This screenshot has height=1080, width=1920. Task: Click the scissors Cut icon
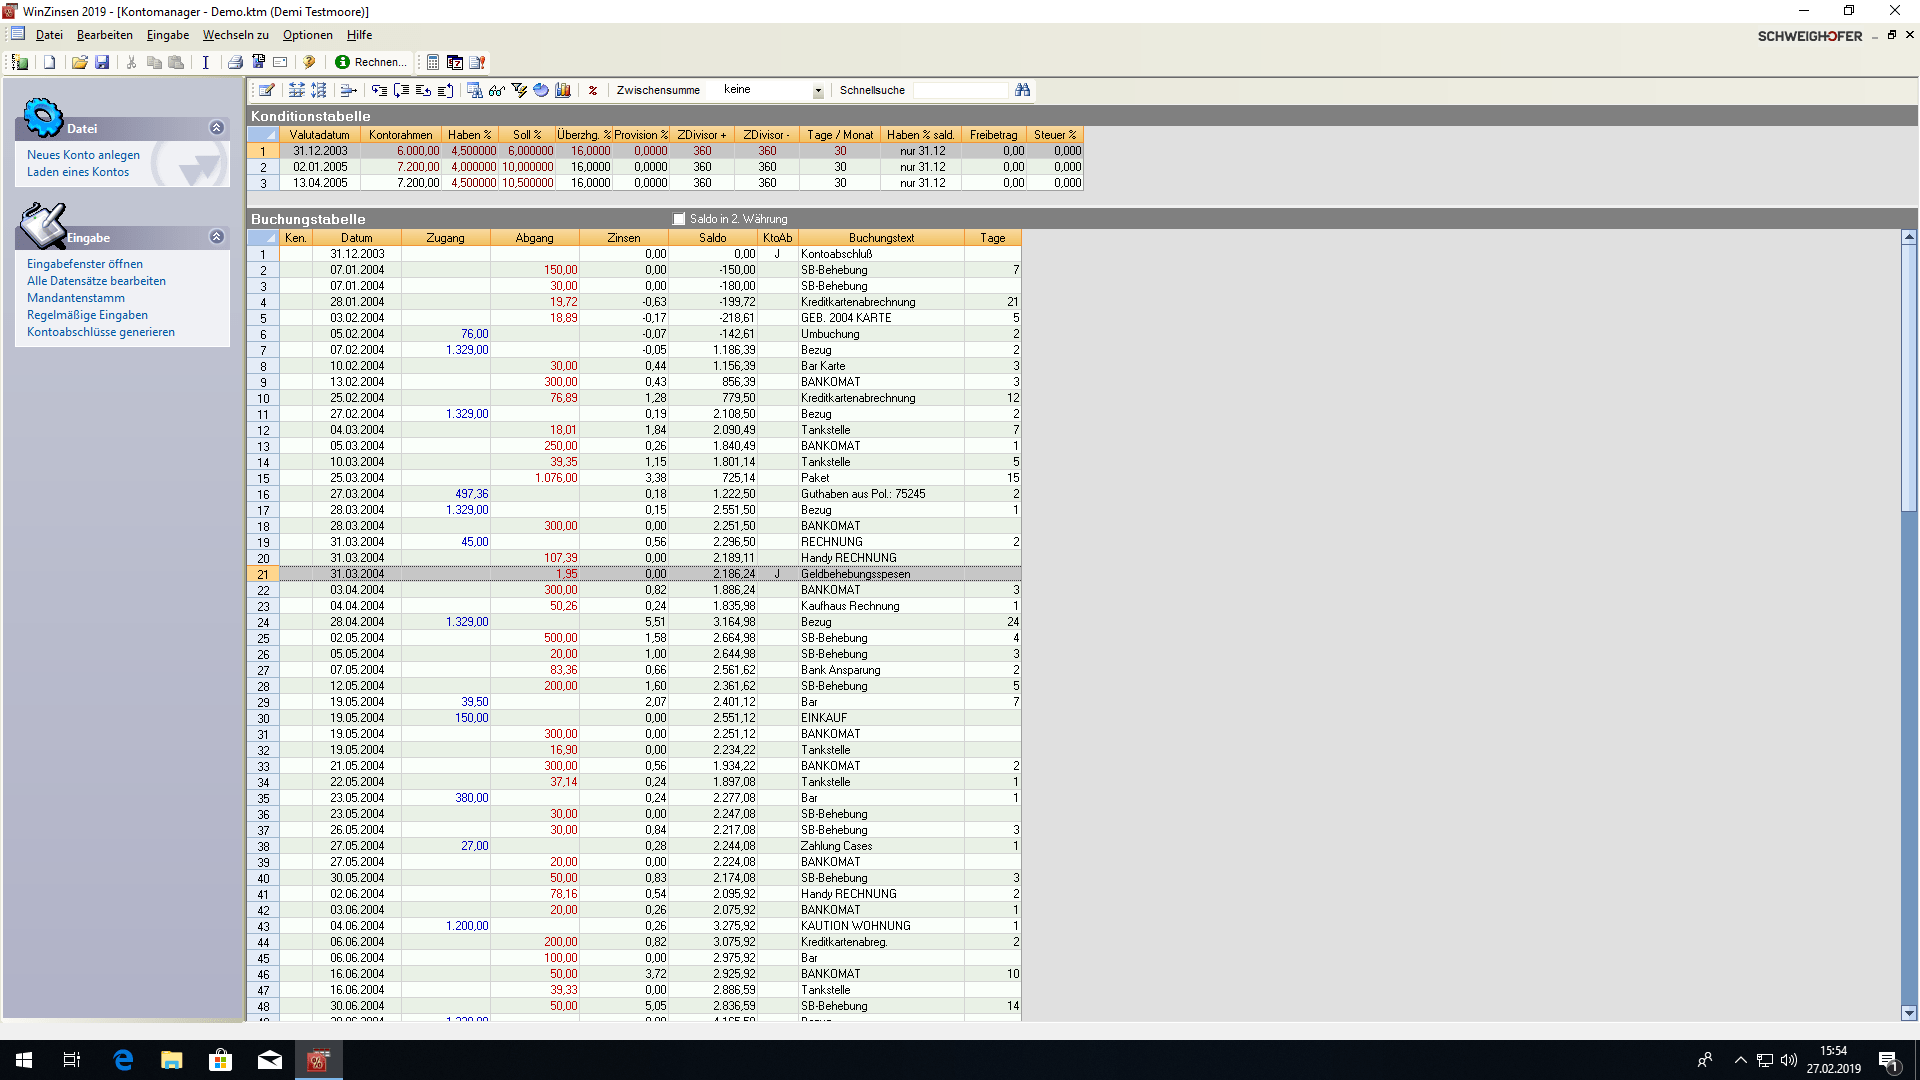point(131,62)
